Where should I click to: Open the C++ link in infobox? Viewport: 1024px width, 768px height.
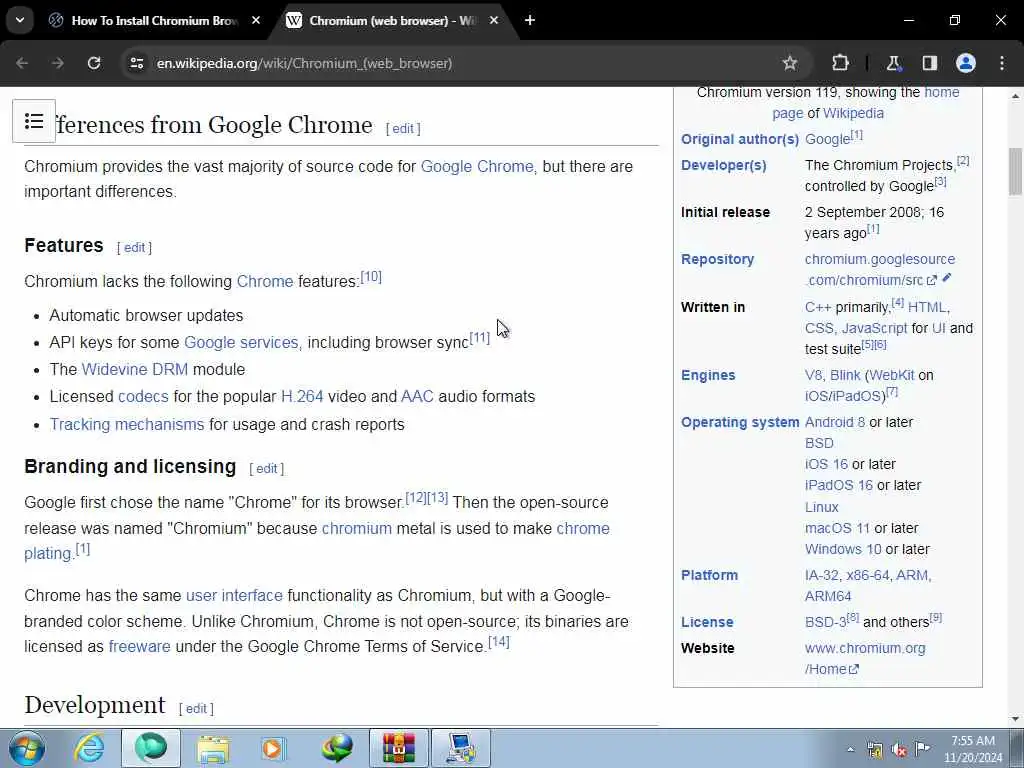tap(818, 307)
